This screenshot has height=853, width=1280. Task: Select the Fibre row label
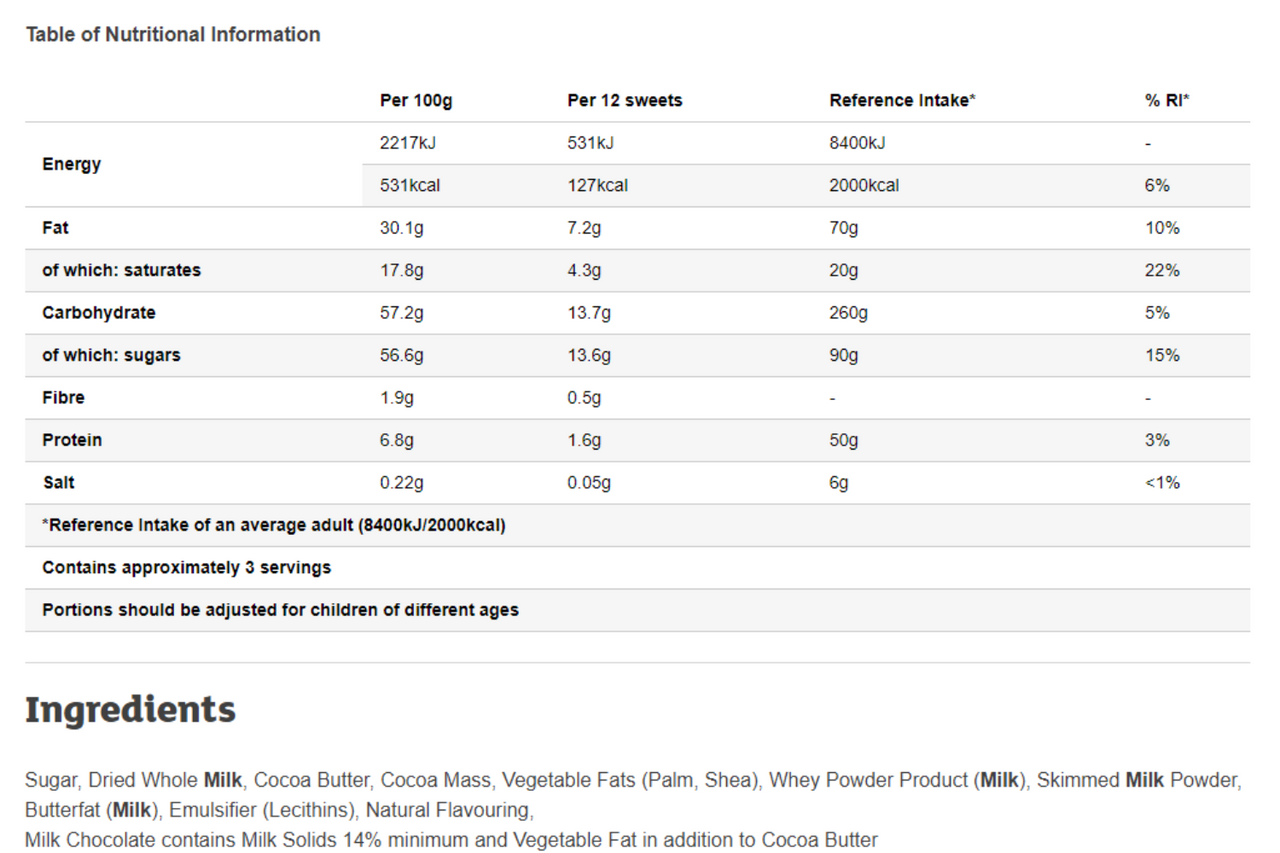(x=63, y=398)
